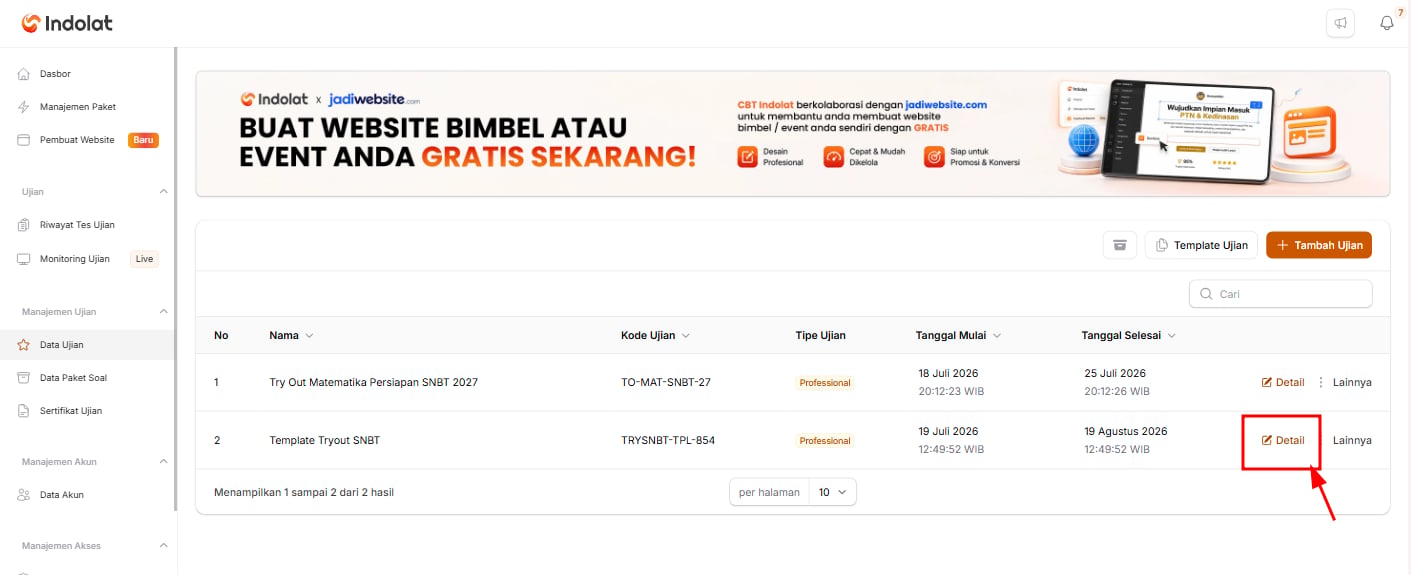This screenshot has height=575, width=1411.
Task: Open the announcements megaphone icon
Action: [1340, 23]
